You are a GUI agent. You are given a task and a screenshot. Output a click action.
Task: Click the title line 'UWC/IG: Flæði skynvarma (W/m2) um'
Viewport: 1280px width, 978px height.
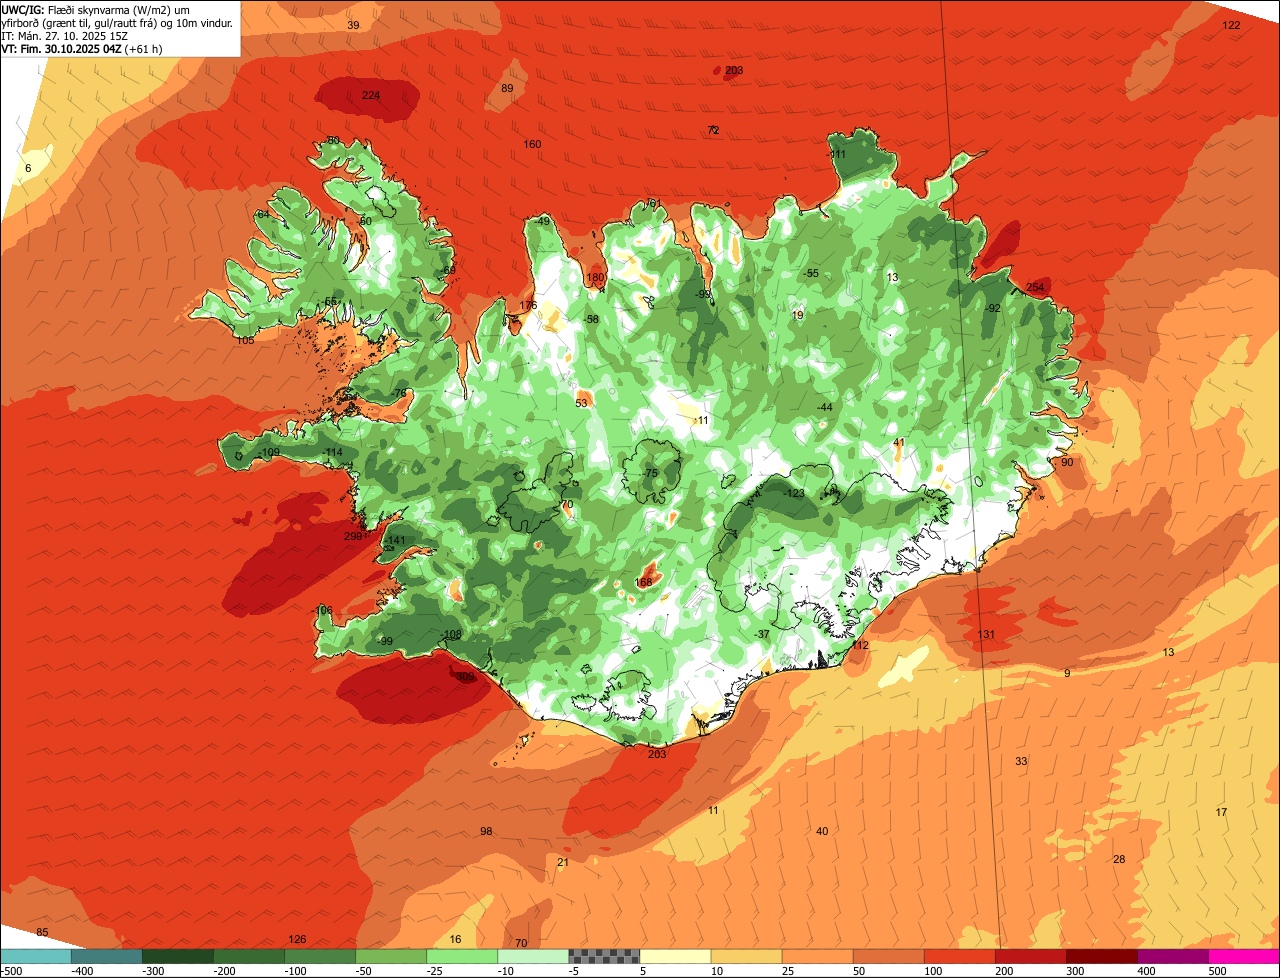[96, 10]
